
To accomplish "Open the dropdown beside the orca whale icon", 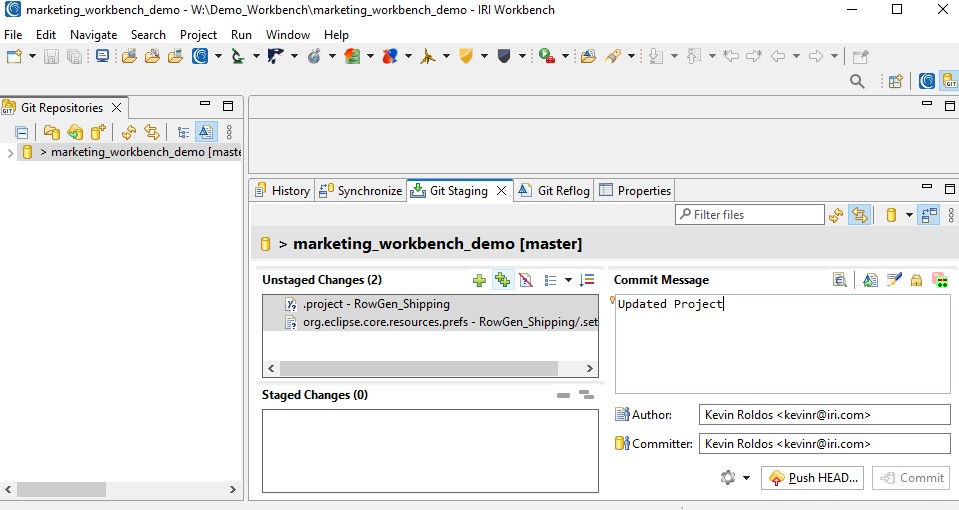I will (x=294, y=56).
